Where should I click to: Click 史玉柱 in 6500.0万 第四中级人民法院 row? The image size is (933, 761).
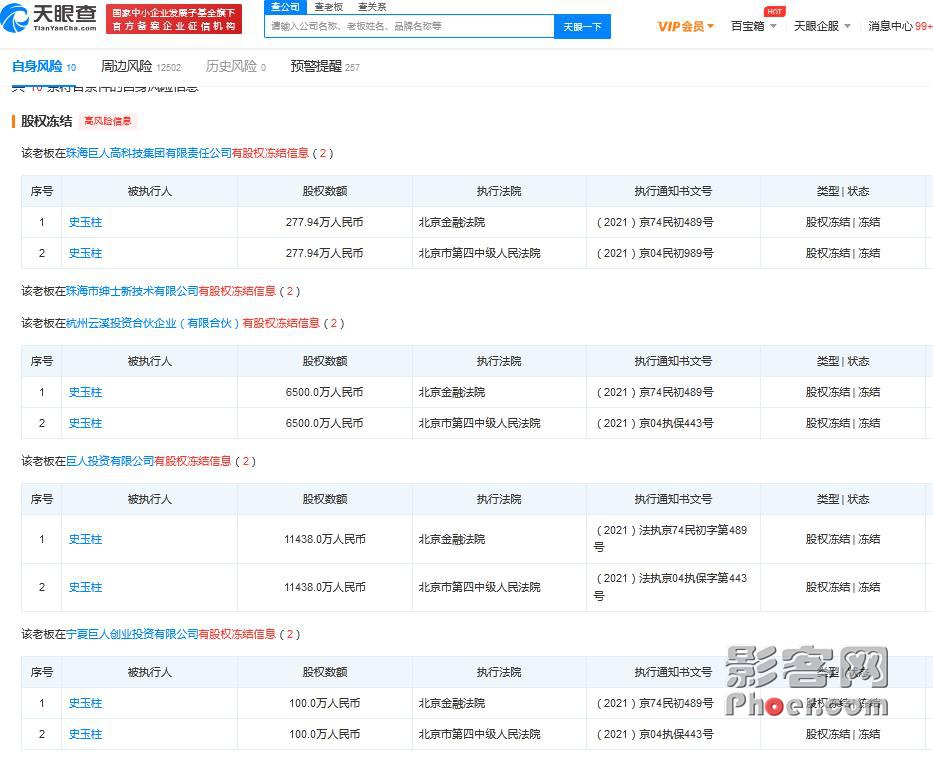point(86,424)
